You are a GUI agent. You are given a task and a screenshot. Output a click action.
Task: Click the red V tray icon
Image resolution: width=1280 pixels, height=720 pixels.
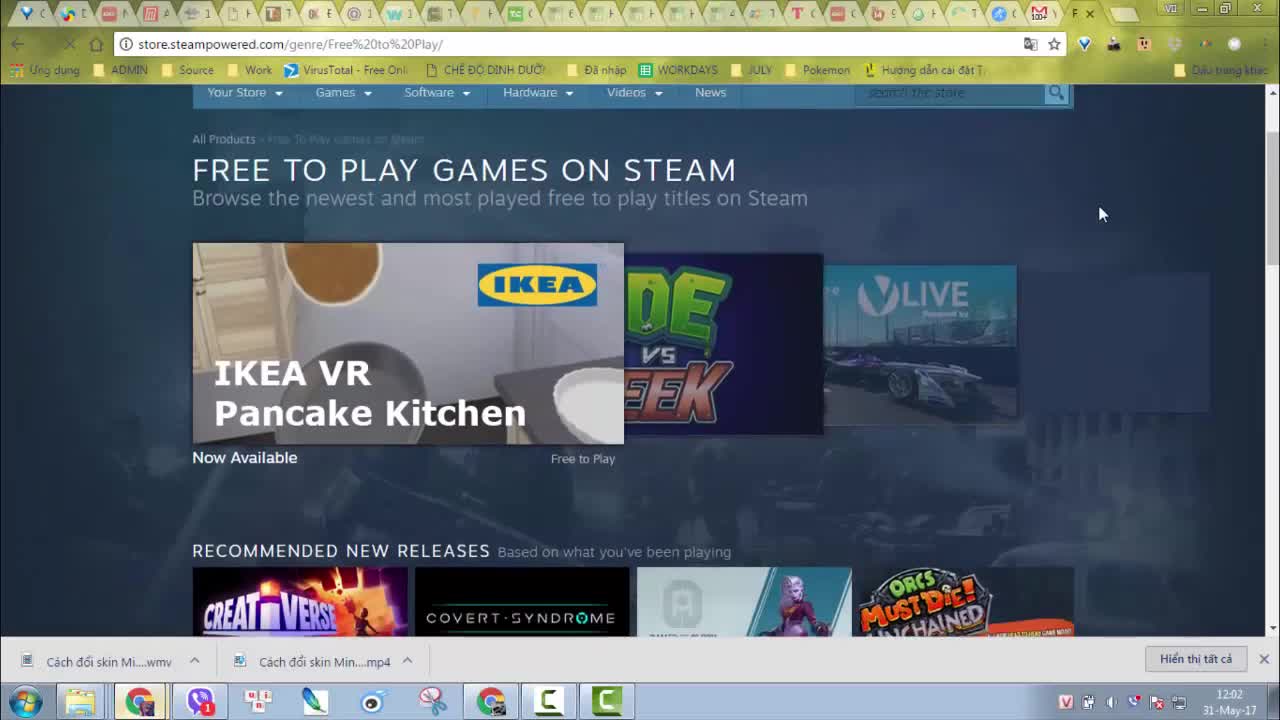pos(1066,702)
